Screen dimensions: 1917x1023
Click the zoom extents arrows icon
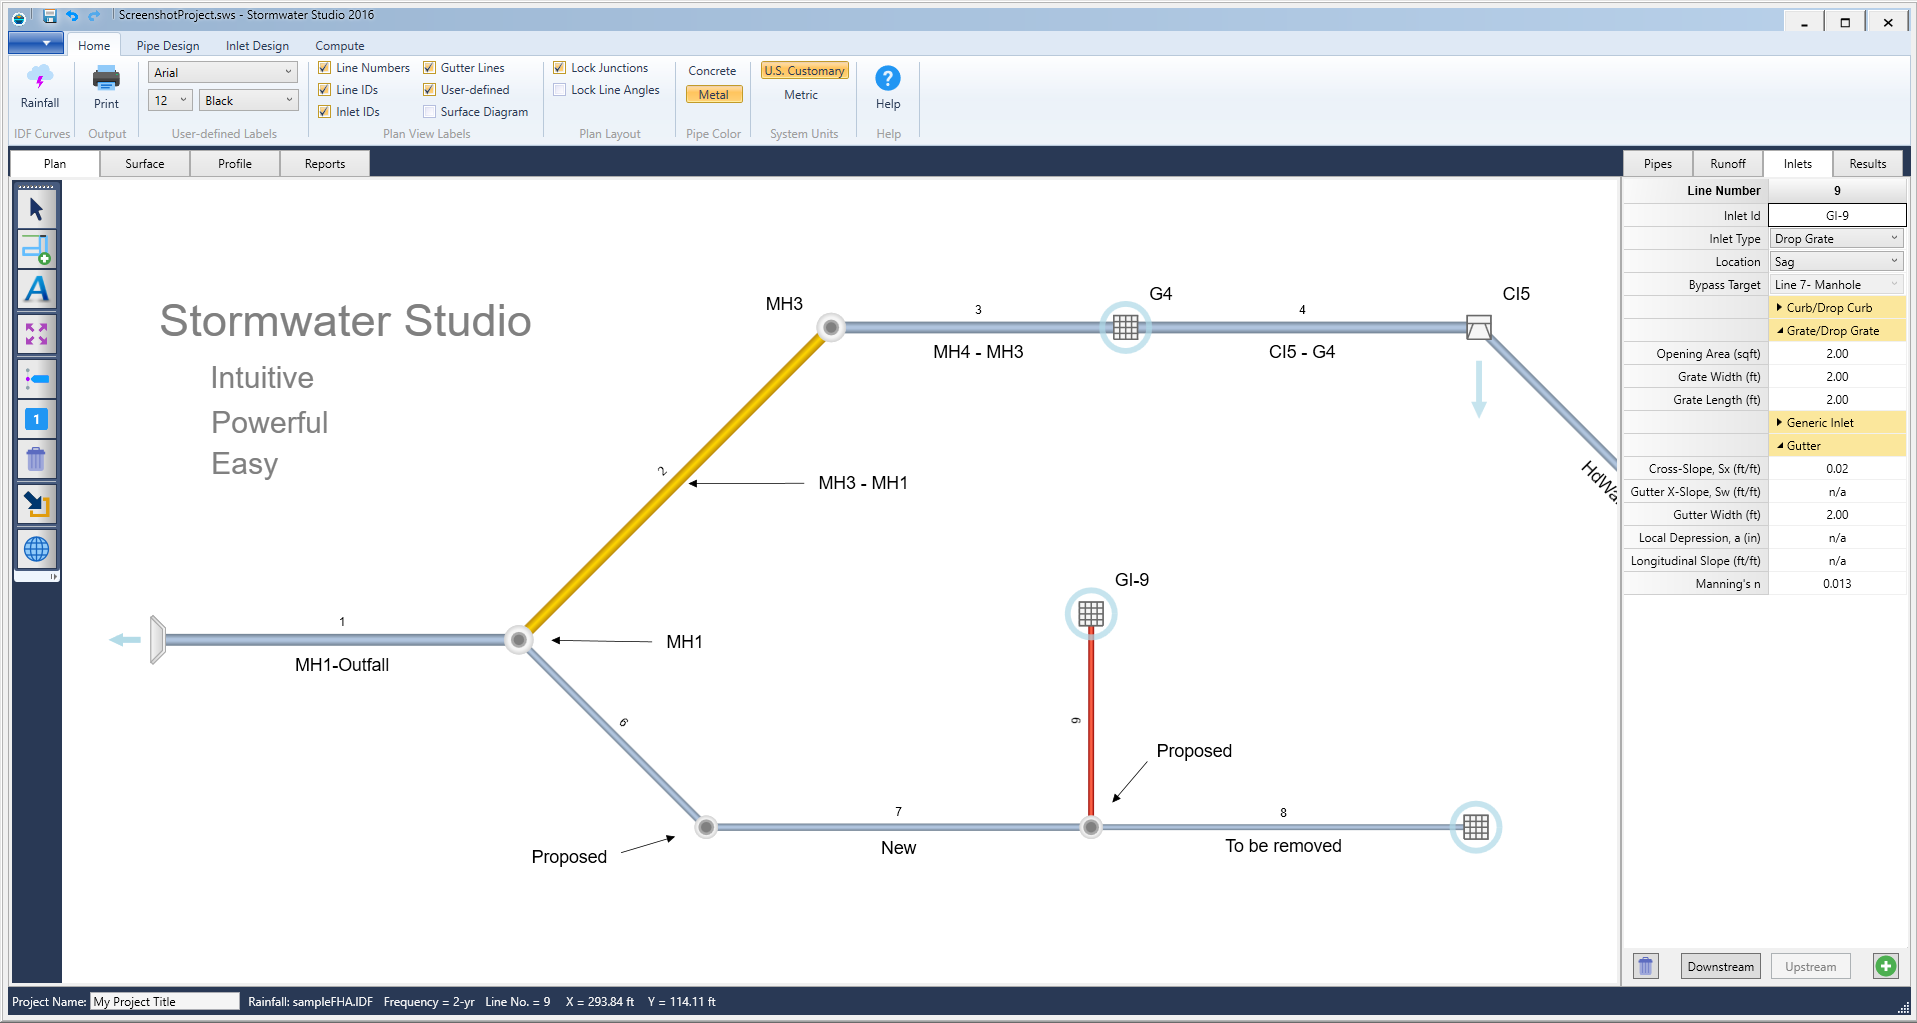point(37,334)
